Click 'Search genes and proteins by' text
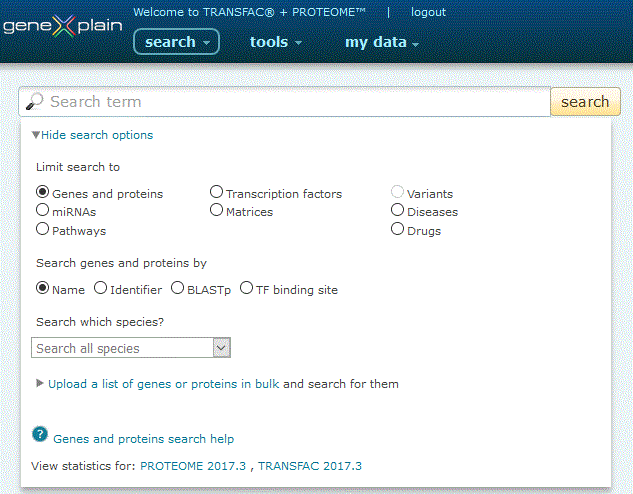The height and width of the screenshot is (494, 633). [121, 263]
